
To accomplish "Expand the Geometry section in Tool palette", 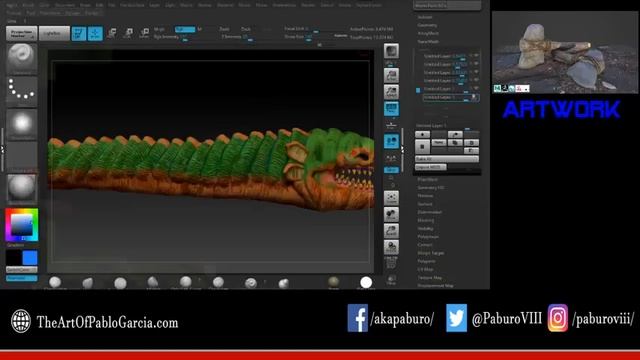I will [x=427, y=25].
